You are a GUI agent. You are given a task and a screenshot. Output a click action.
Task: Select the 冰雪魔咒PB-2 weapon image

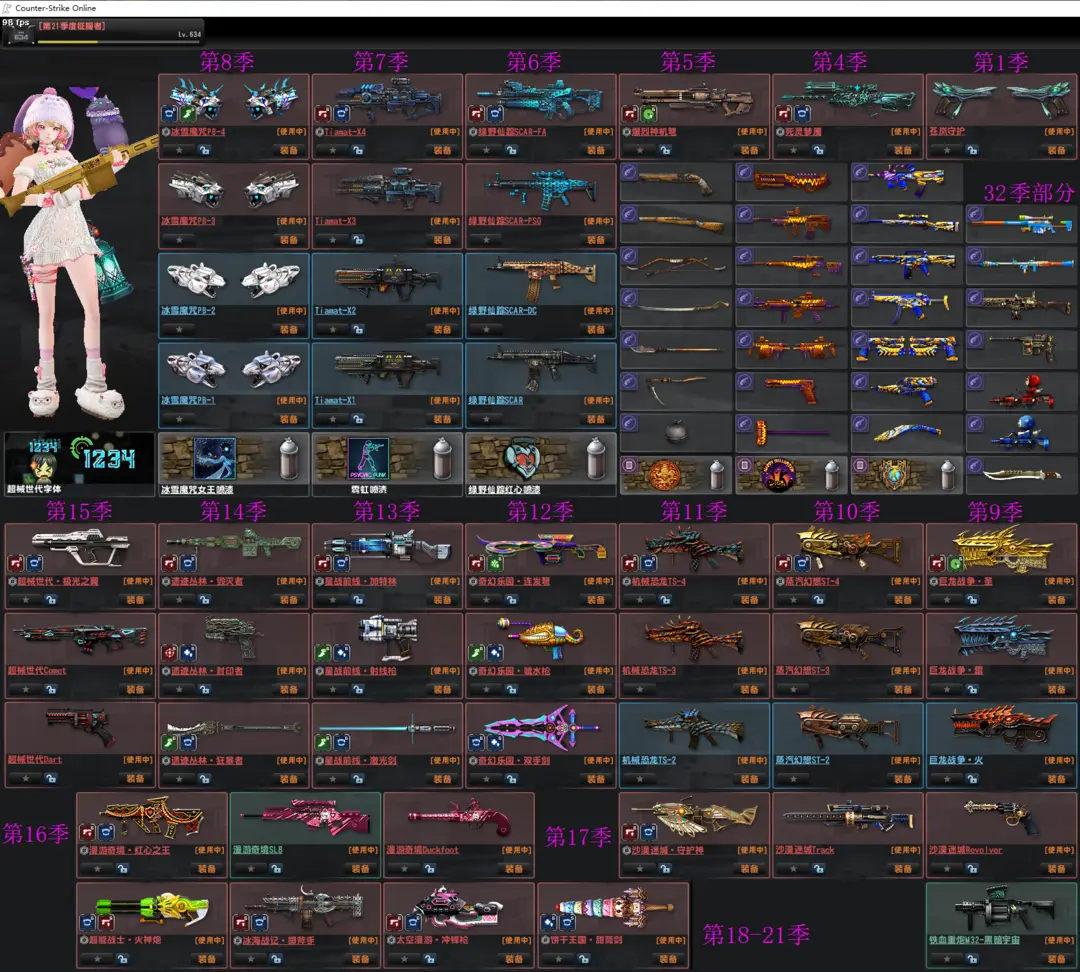tap(233, 279)
